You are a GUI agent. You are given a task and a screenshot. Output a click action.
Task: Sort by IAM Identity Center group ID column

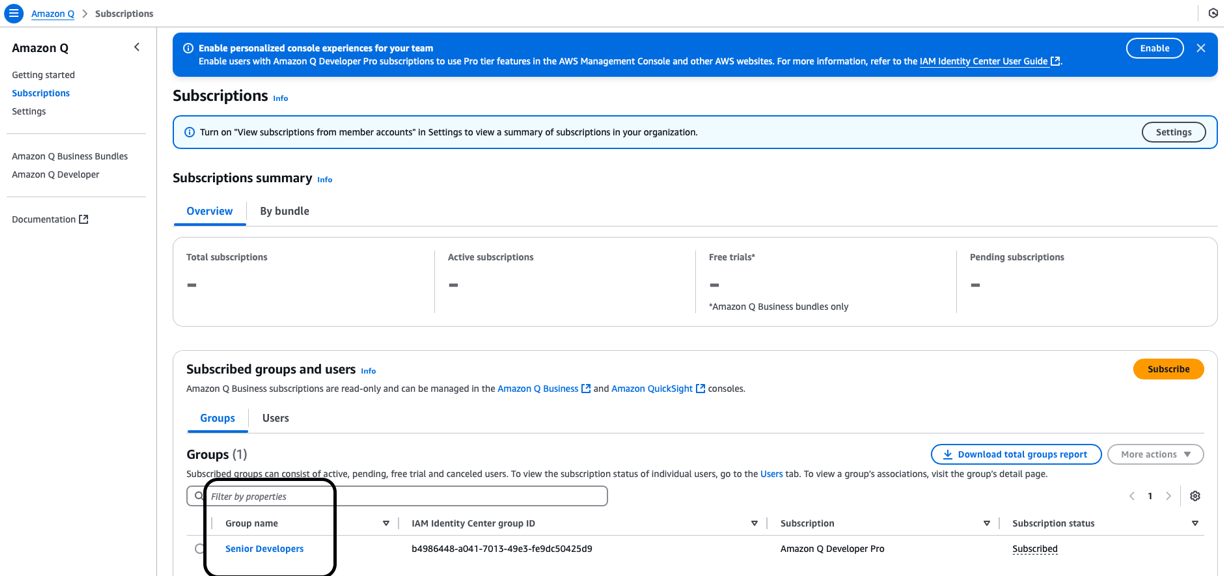coord(754,524)
